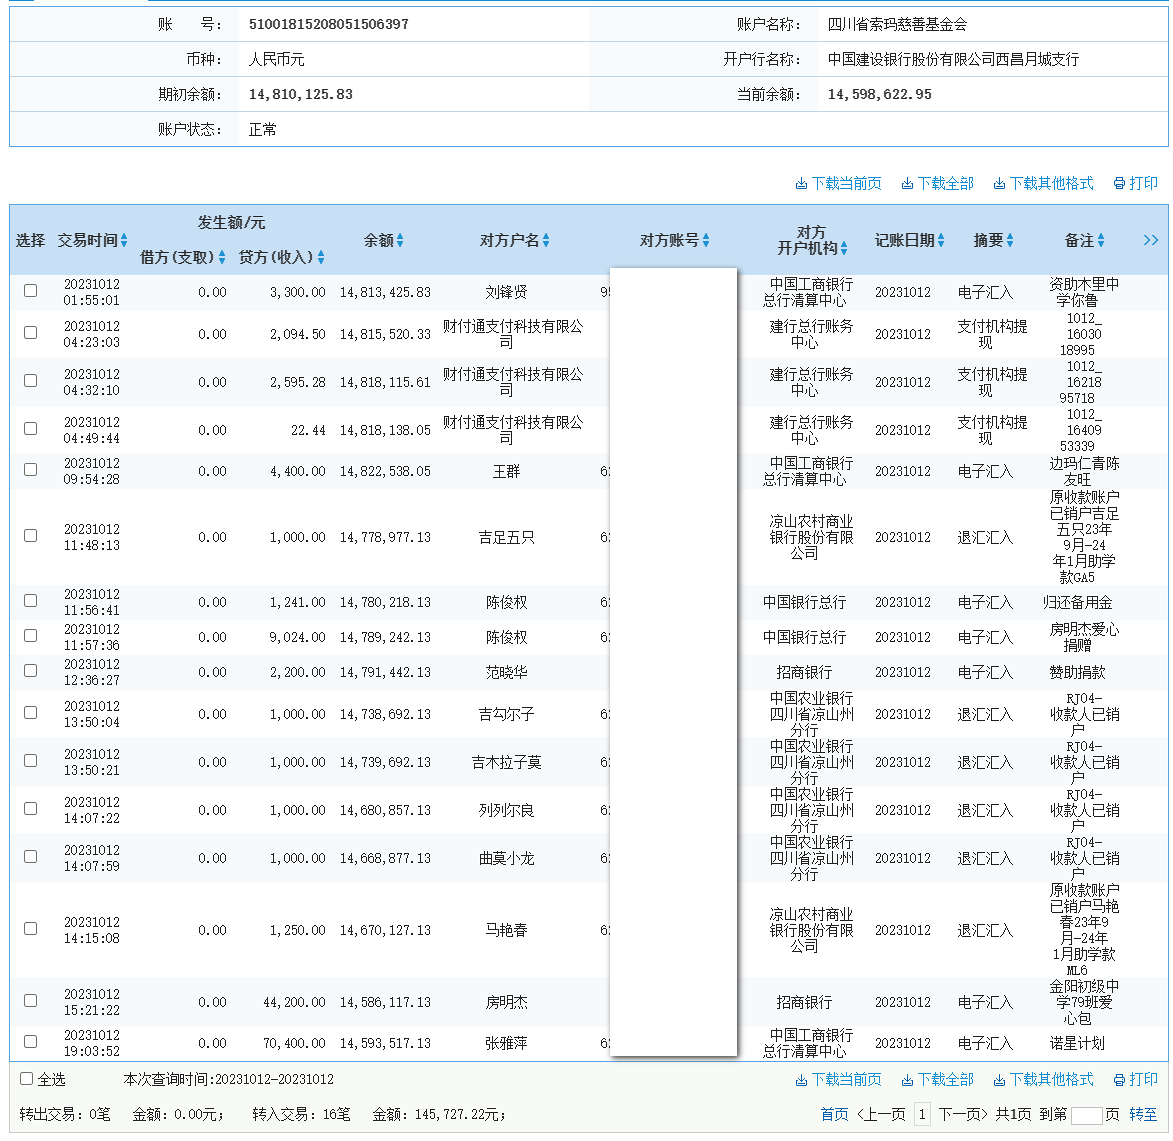Click account number 51001815208051506397

click(x=328, y=24)
